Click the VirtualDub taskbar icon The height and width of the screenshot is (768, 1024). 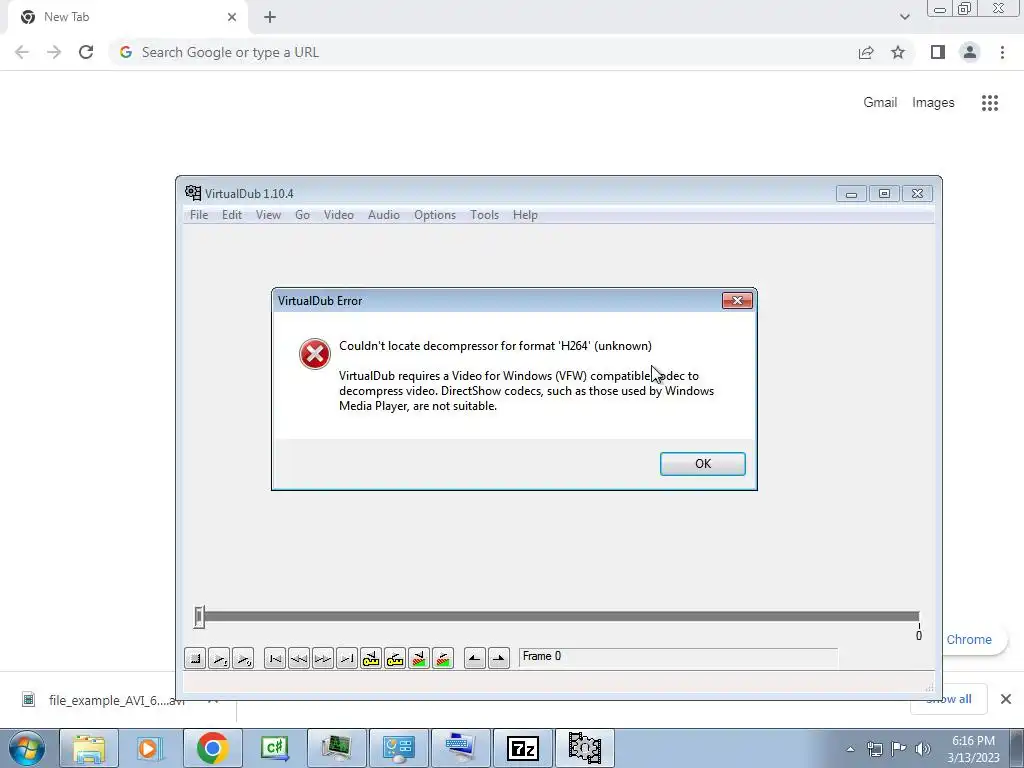click(584, 748)
